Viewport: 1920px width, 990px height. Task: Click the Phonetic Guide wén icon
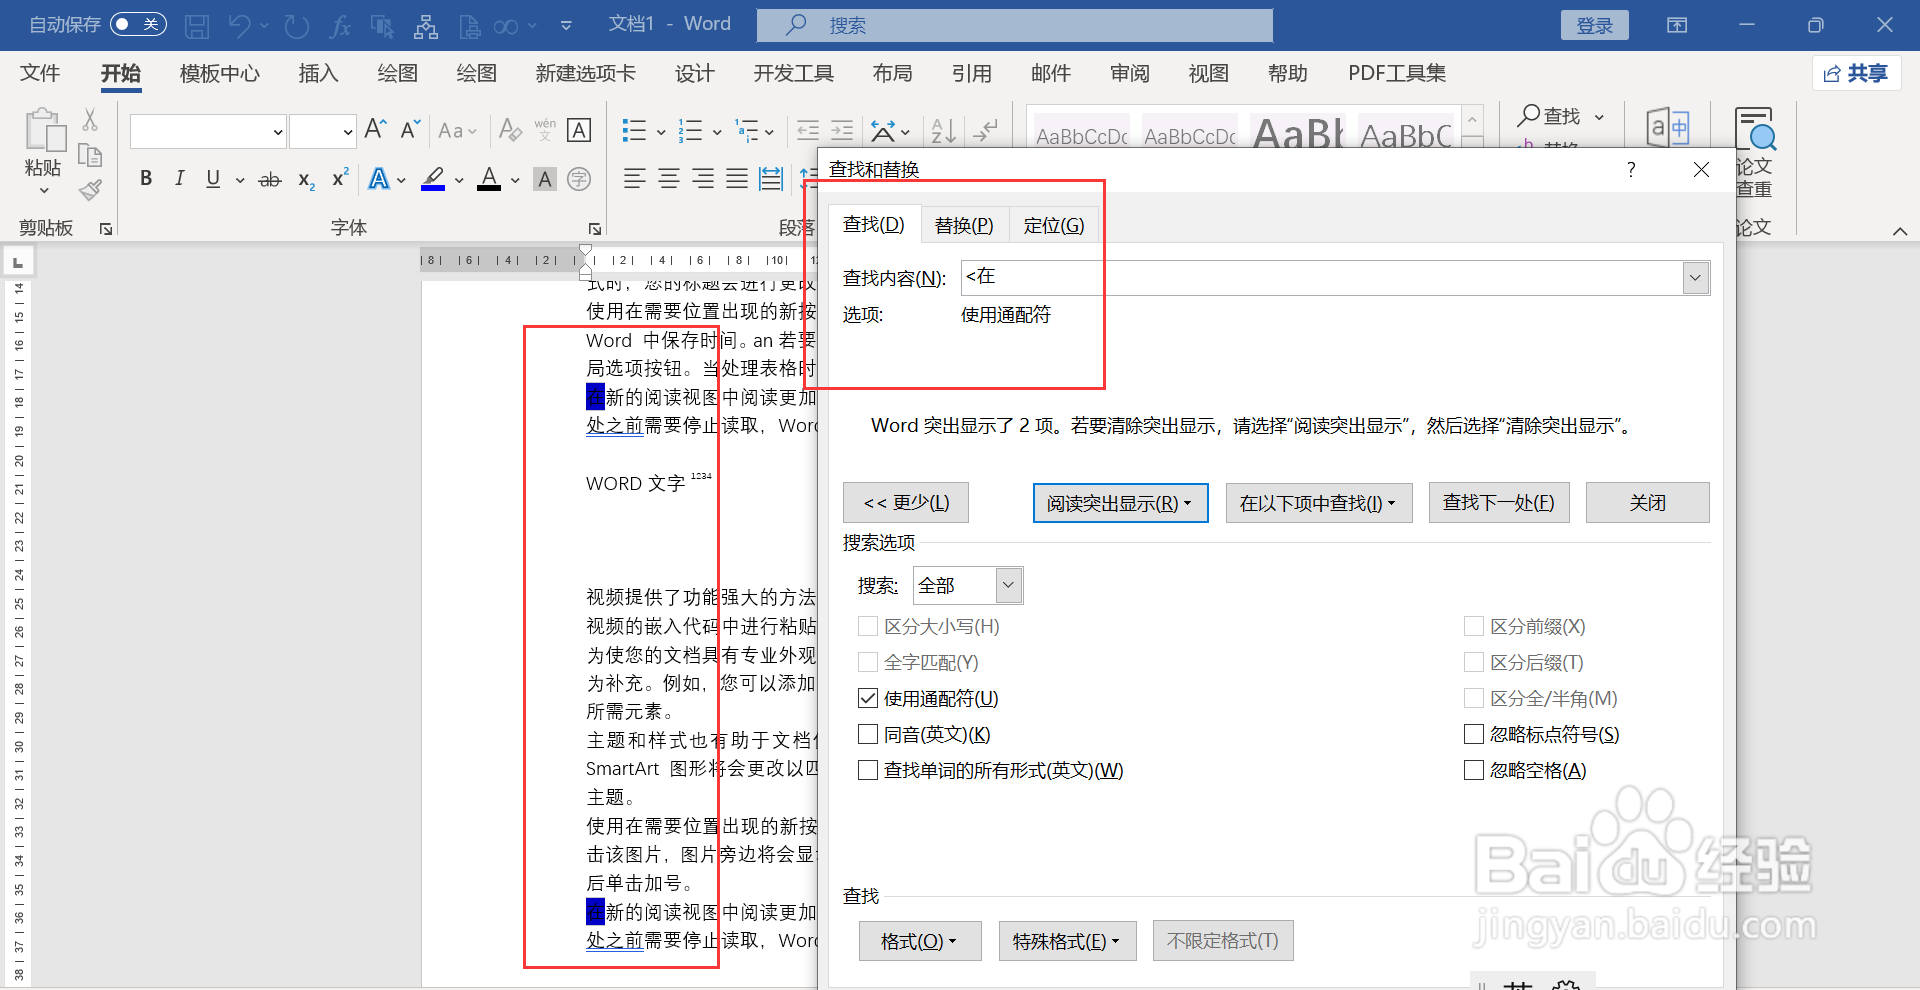click(545, 130)
